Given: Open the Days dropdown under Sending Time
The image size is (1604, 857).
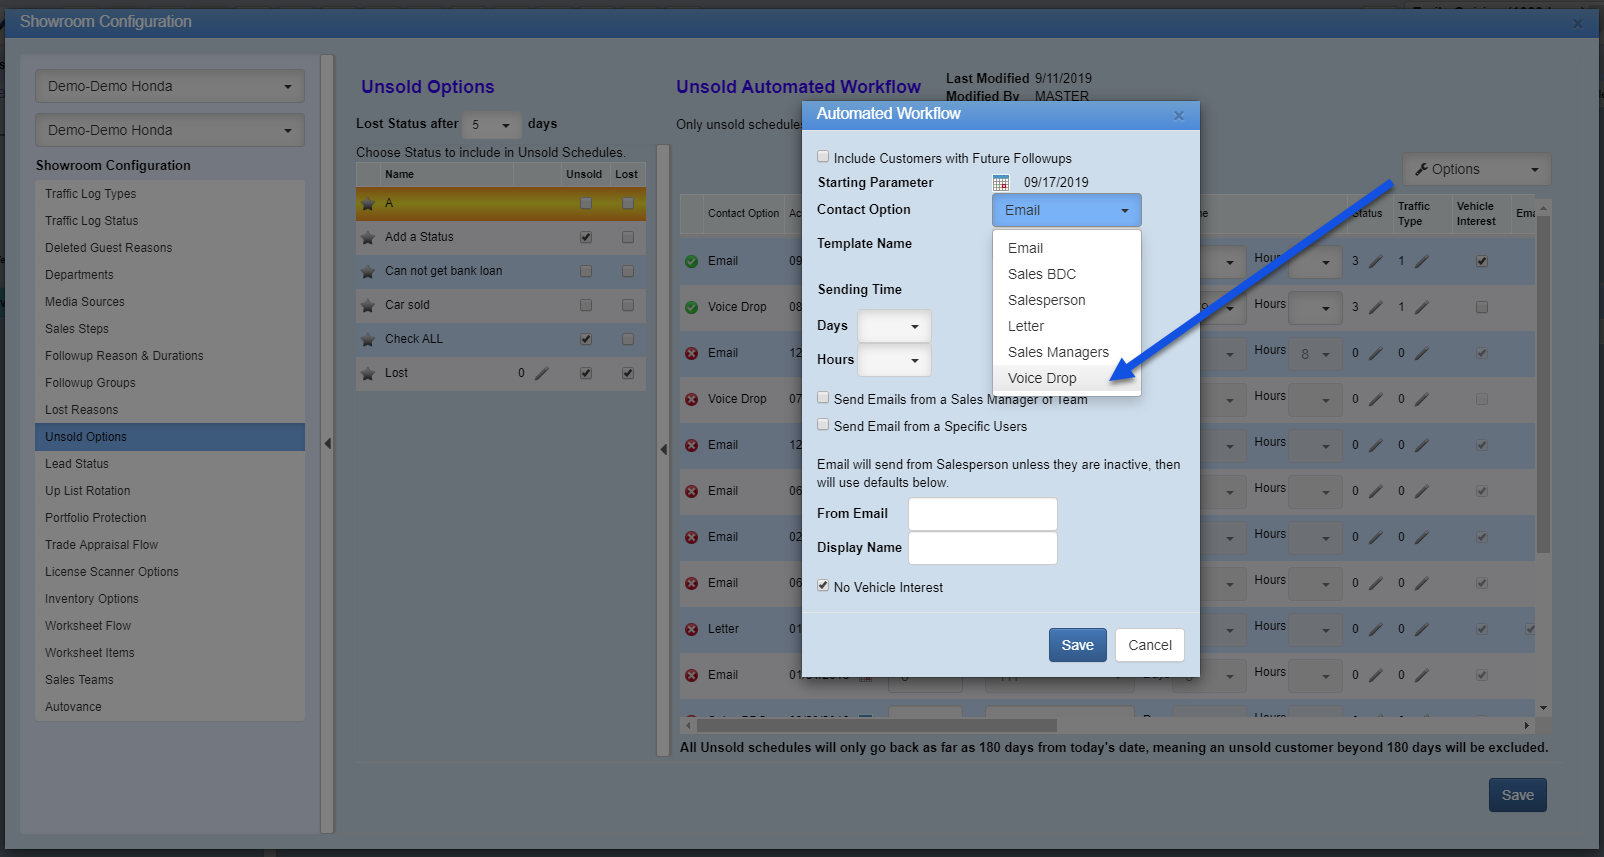Looking at the screenshot, I should pos(894,326).
